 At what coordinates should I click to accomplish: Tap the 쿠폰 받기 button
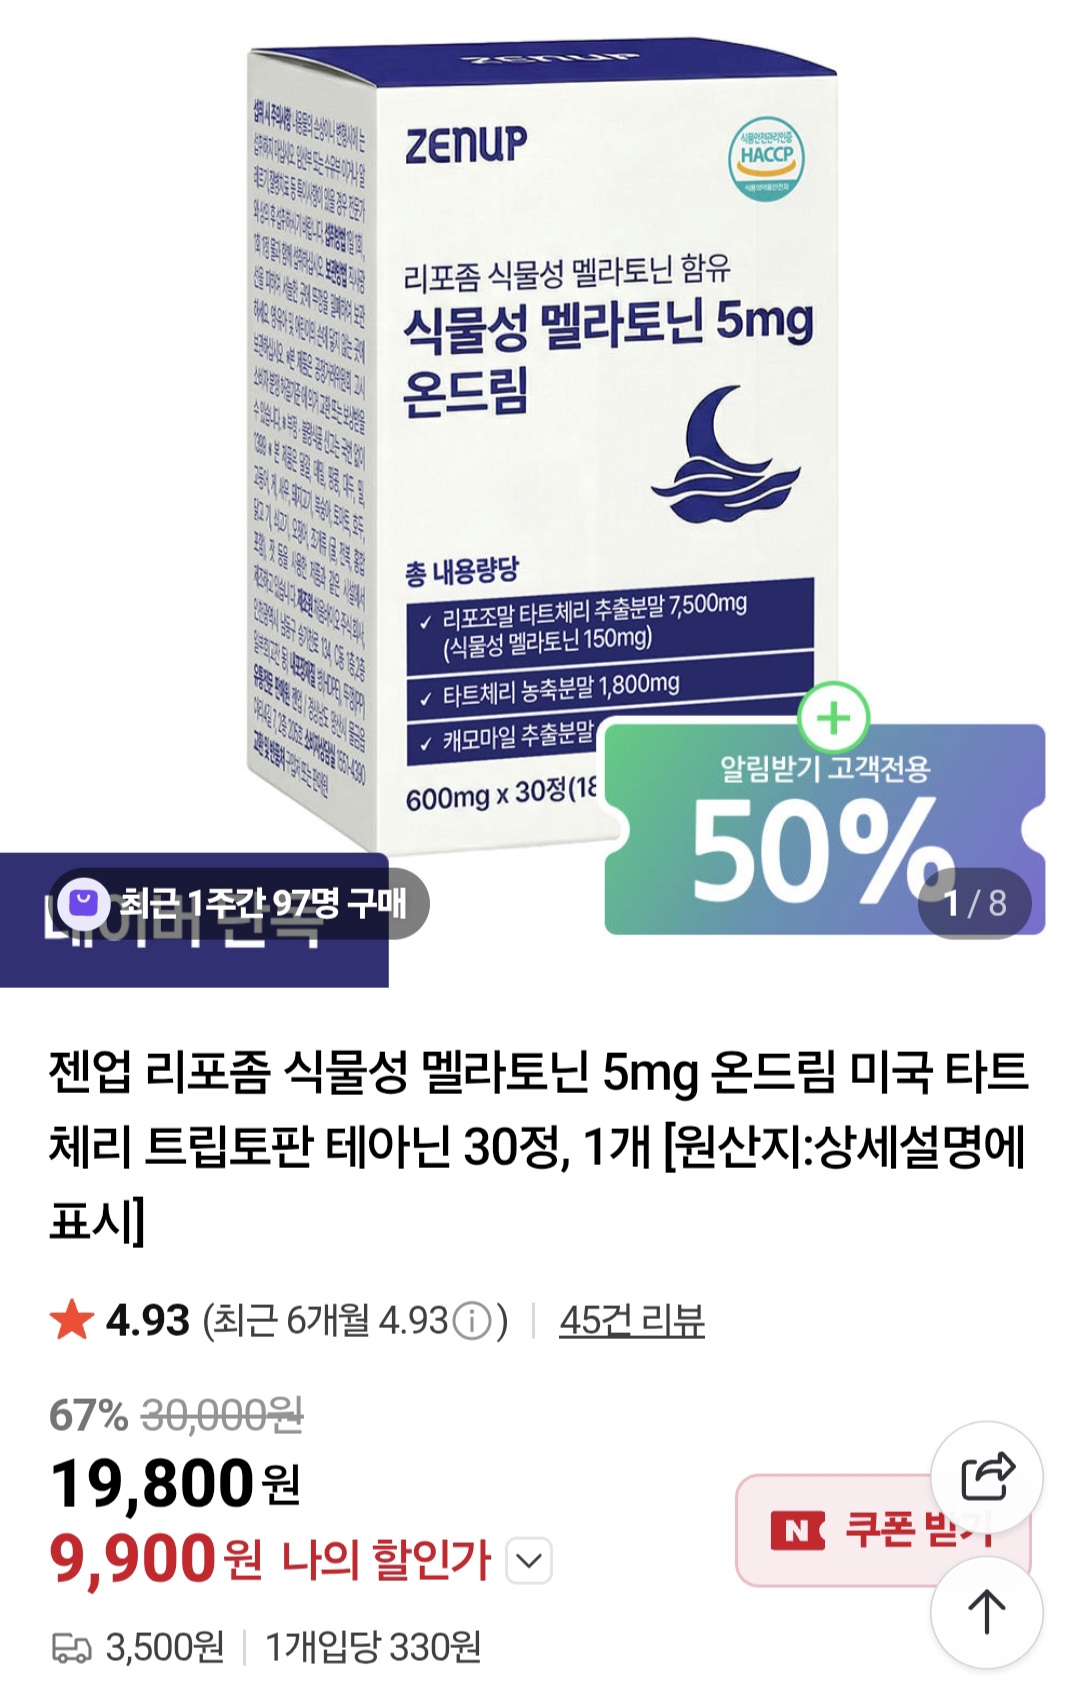[x=883, y=1530]
